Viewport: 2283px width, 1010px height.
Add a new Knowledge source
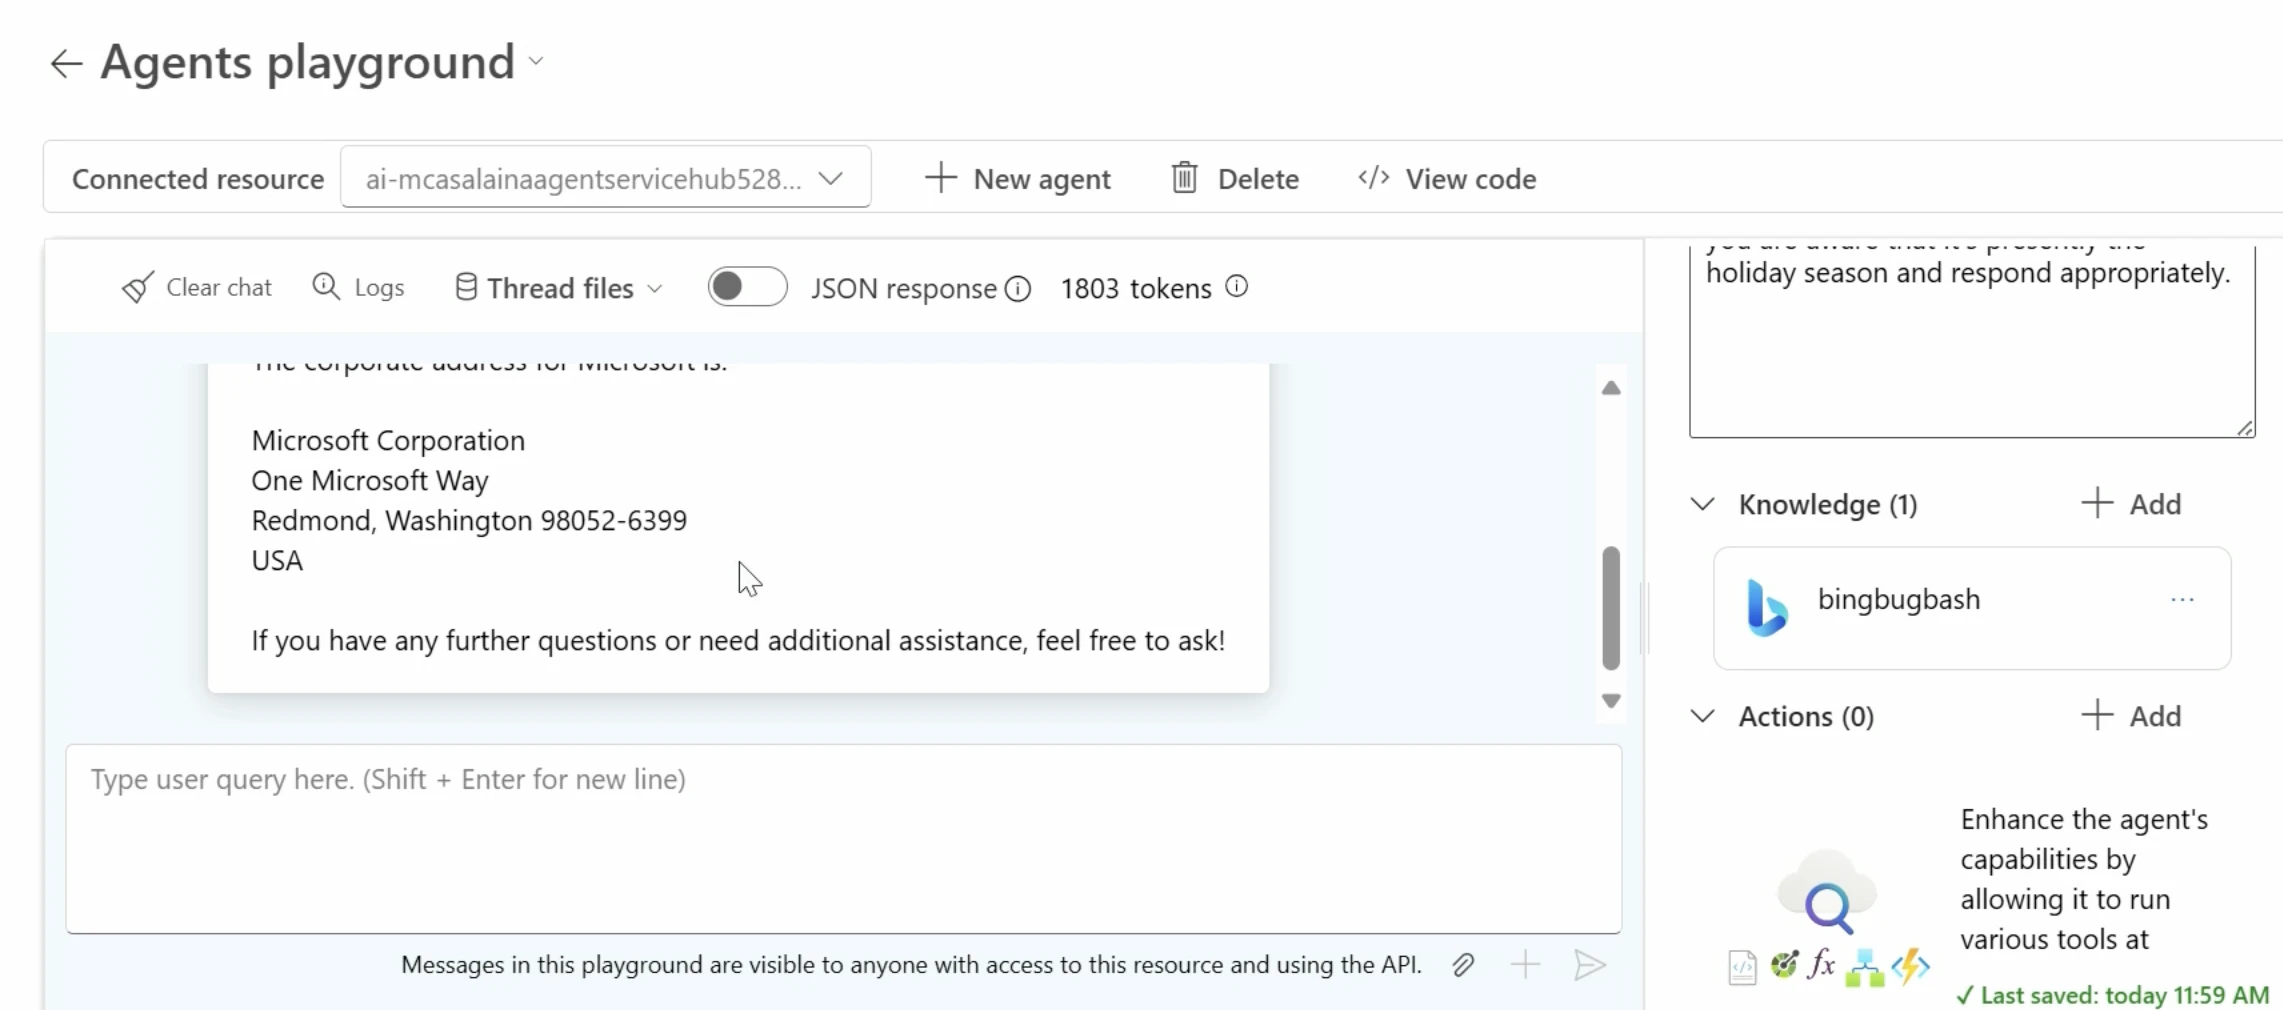[2131, 504]
